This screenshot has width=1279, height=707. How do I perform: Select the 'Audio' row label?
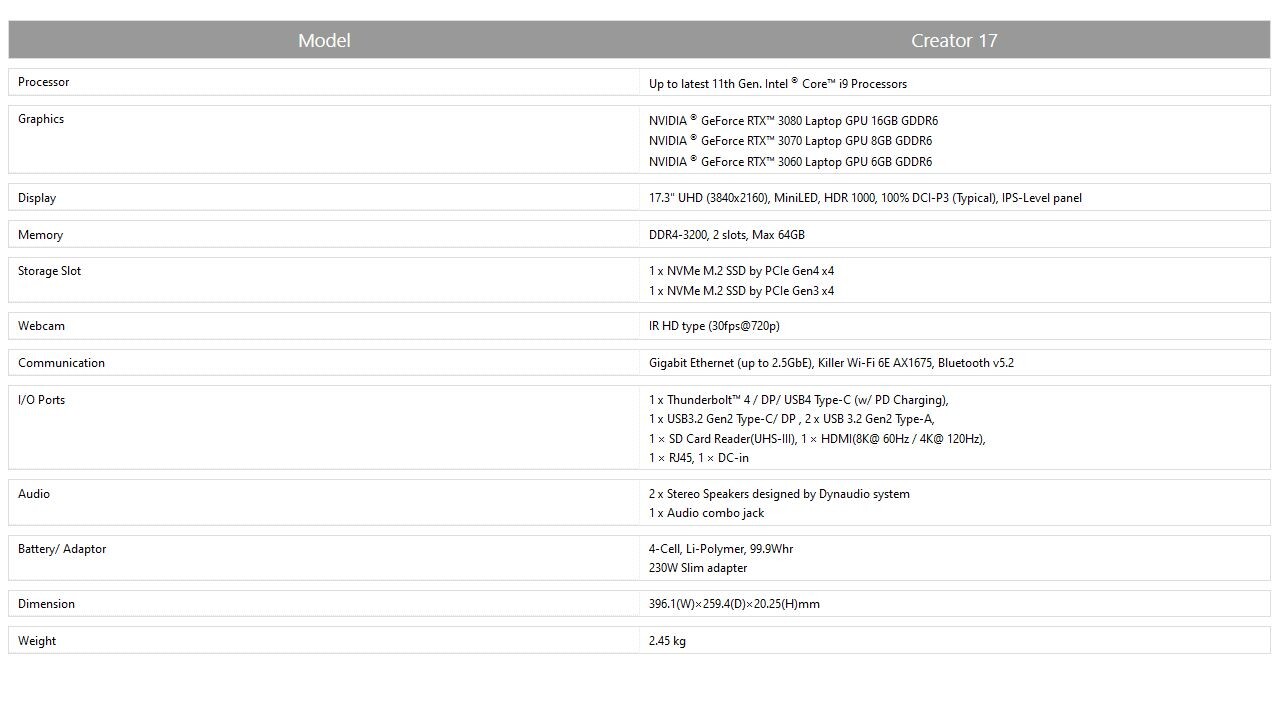tap(34, 494)
